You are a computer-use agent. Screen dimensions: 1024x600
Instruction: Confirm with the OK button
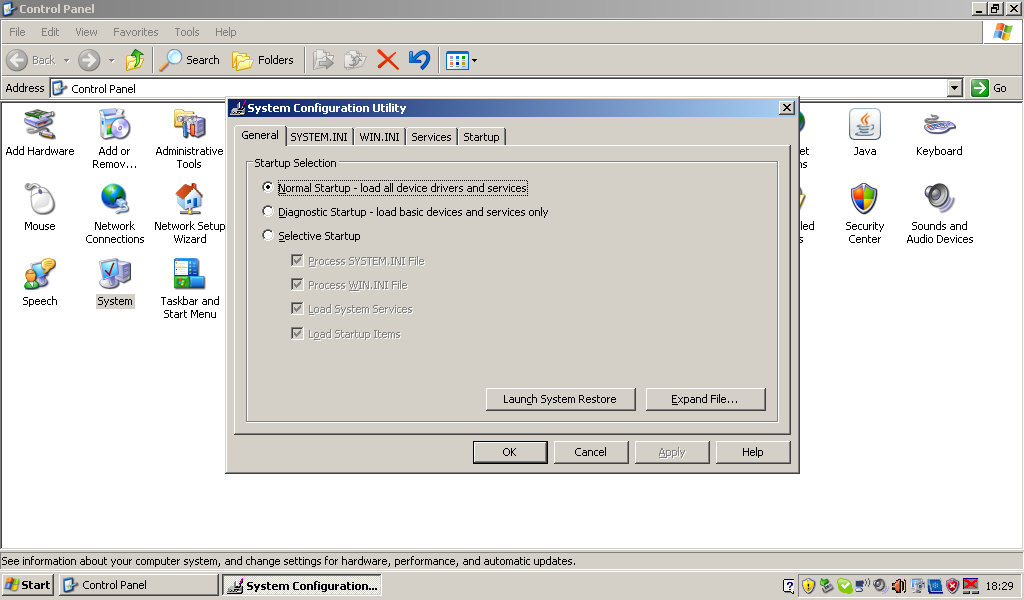509,452
